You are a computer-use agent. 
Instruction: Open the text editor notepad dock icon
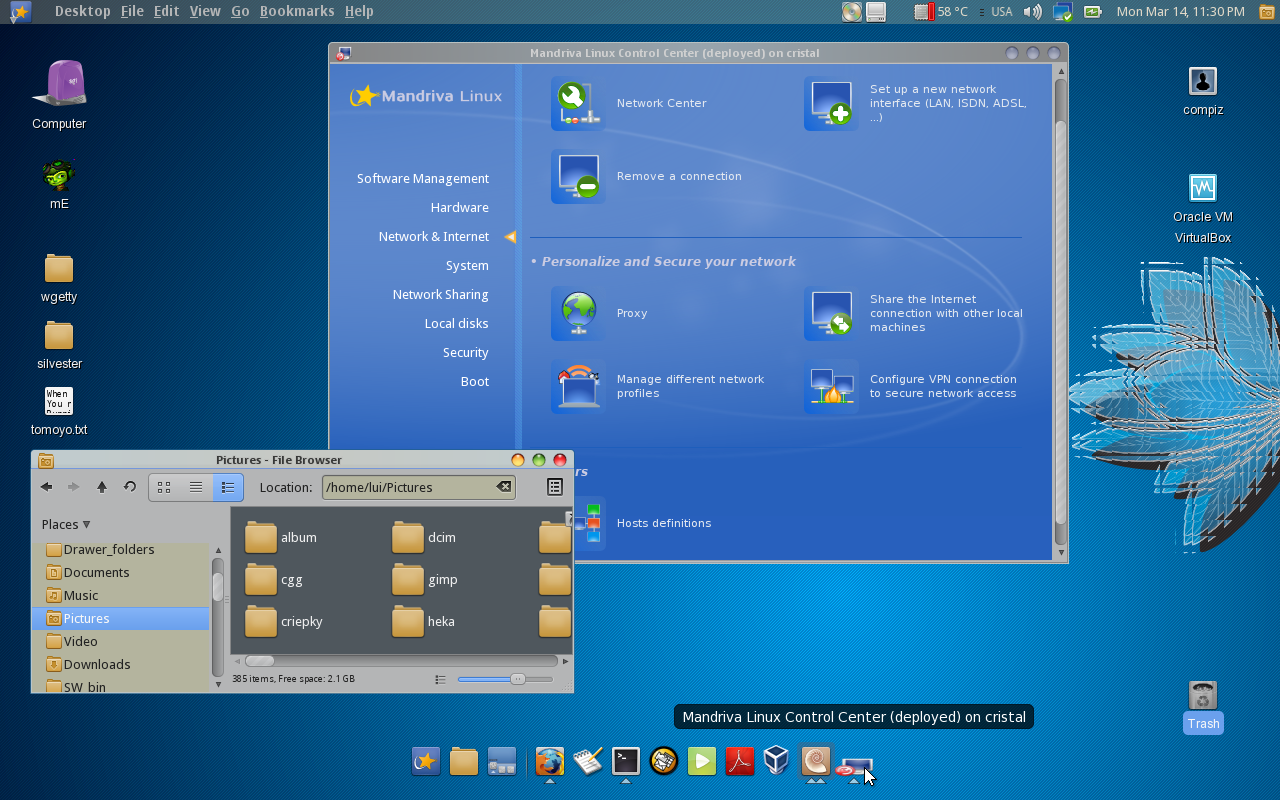[588, 762]
